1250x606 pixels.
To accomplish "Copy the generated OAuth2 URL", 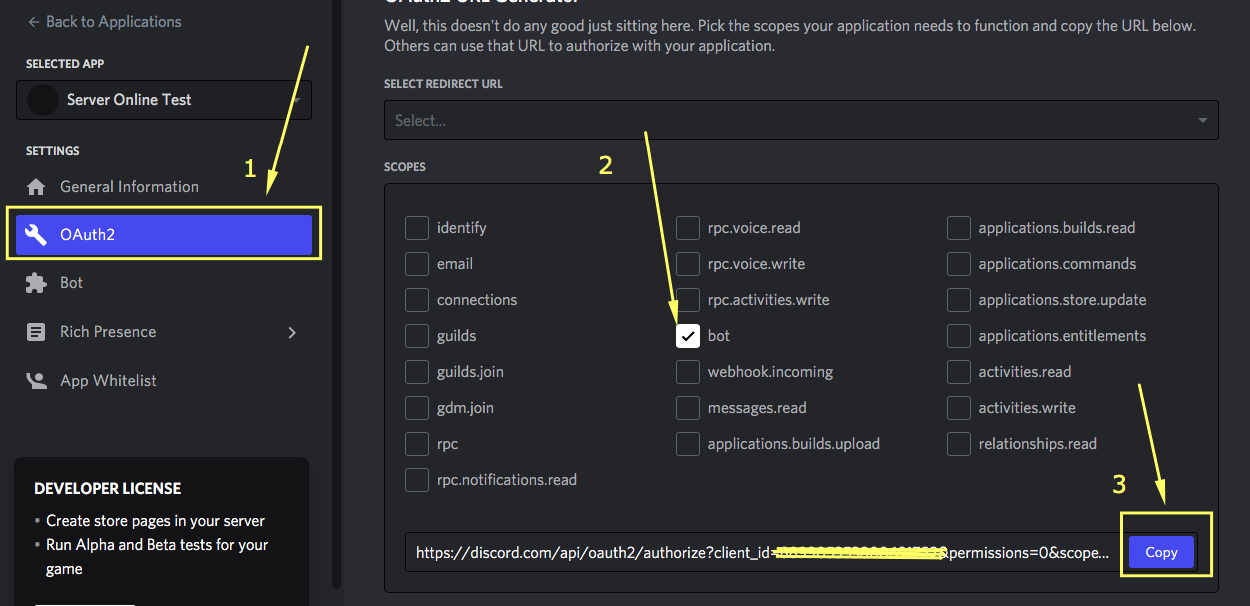I will click(1160, 551).
